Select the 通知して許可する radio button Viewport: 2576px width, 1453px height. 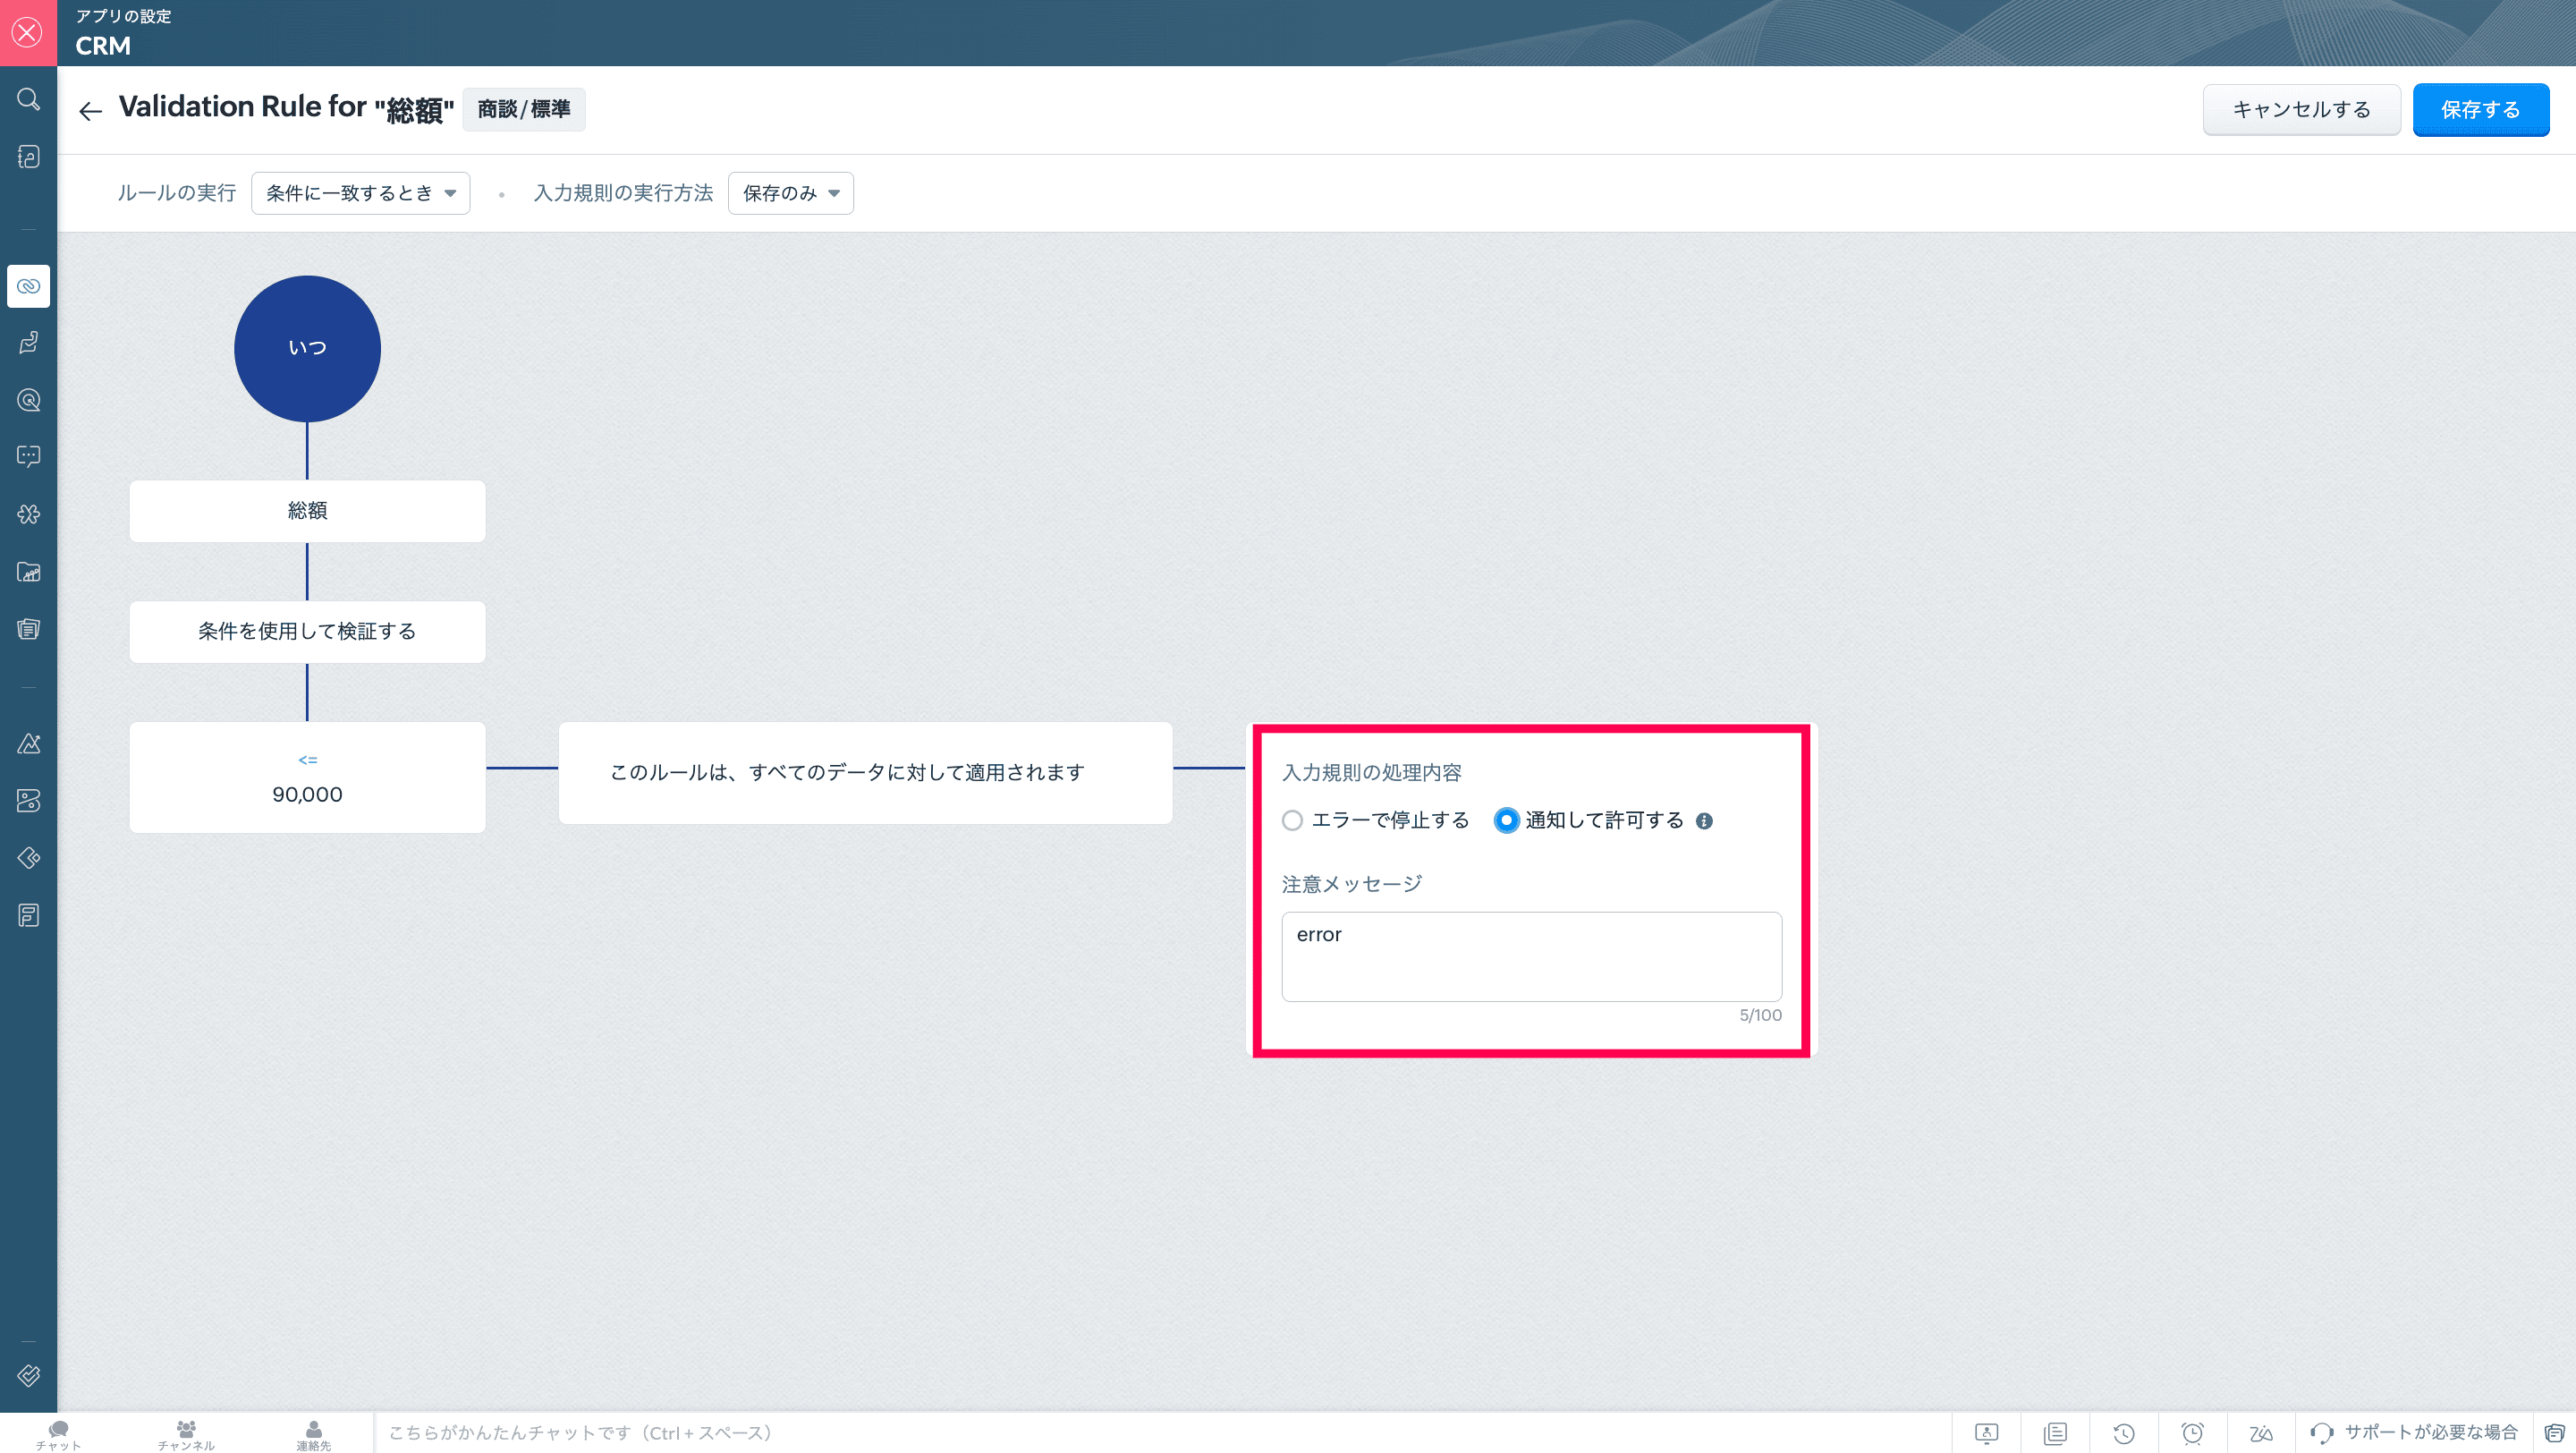pyautogui.click(x=1506, y=821)
